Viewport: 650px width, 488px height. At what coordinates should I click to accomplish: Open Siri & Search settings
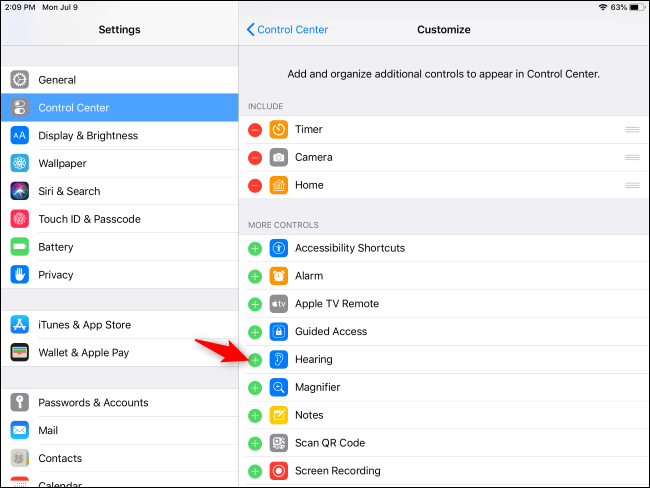[69, 191]
